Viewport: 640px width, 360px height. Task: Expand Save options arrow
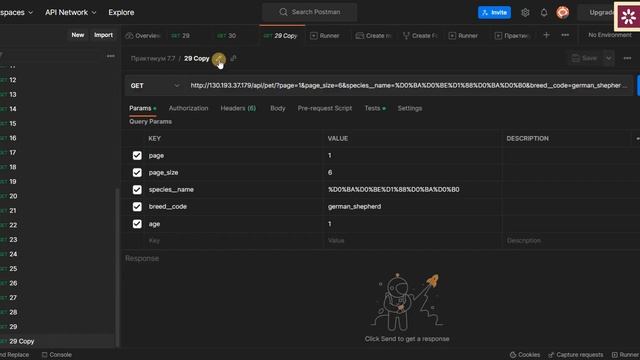pyautogui.click(x=609, y=58)
